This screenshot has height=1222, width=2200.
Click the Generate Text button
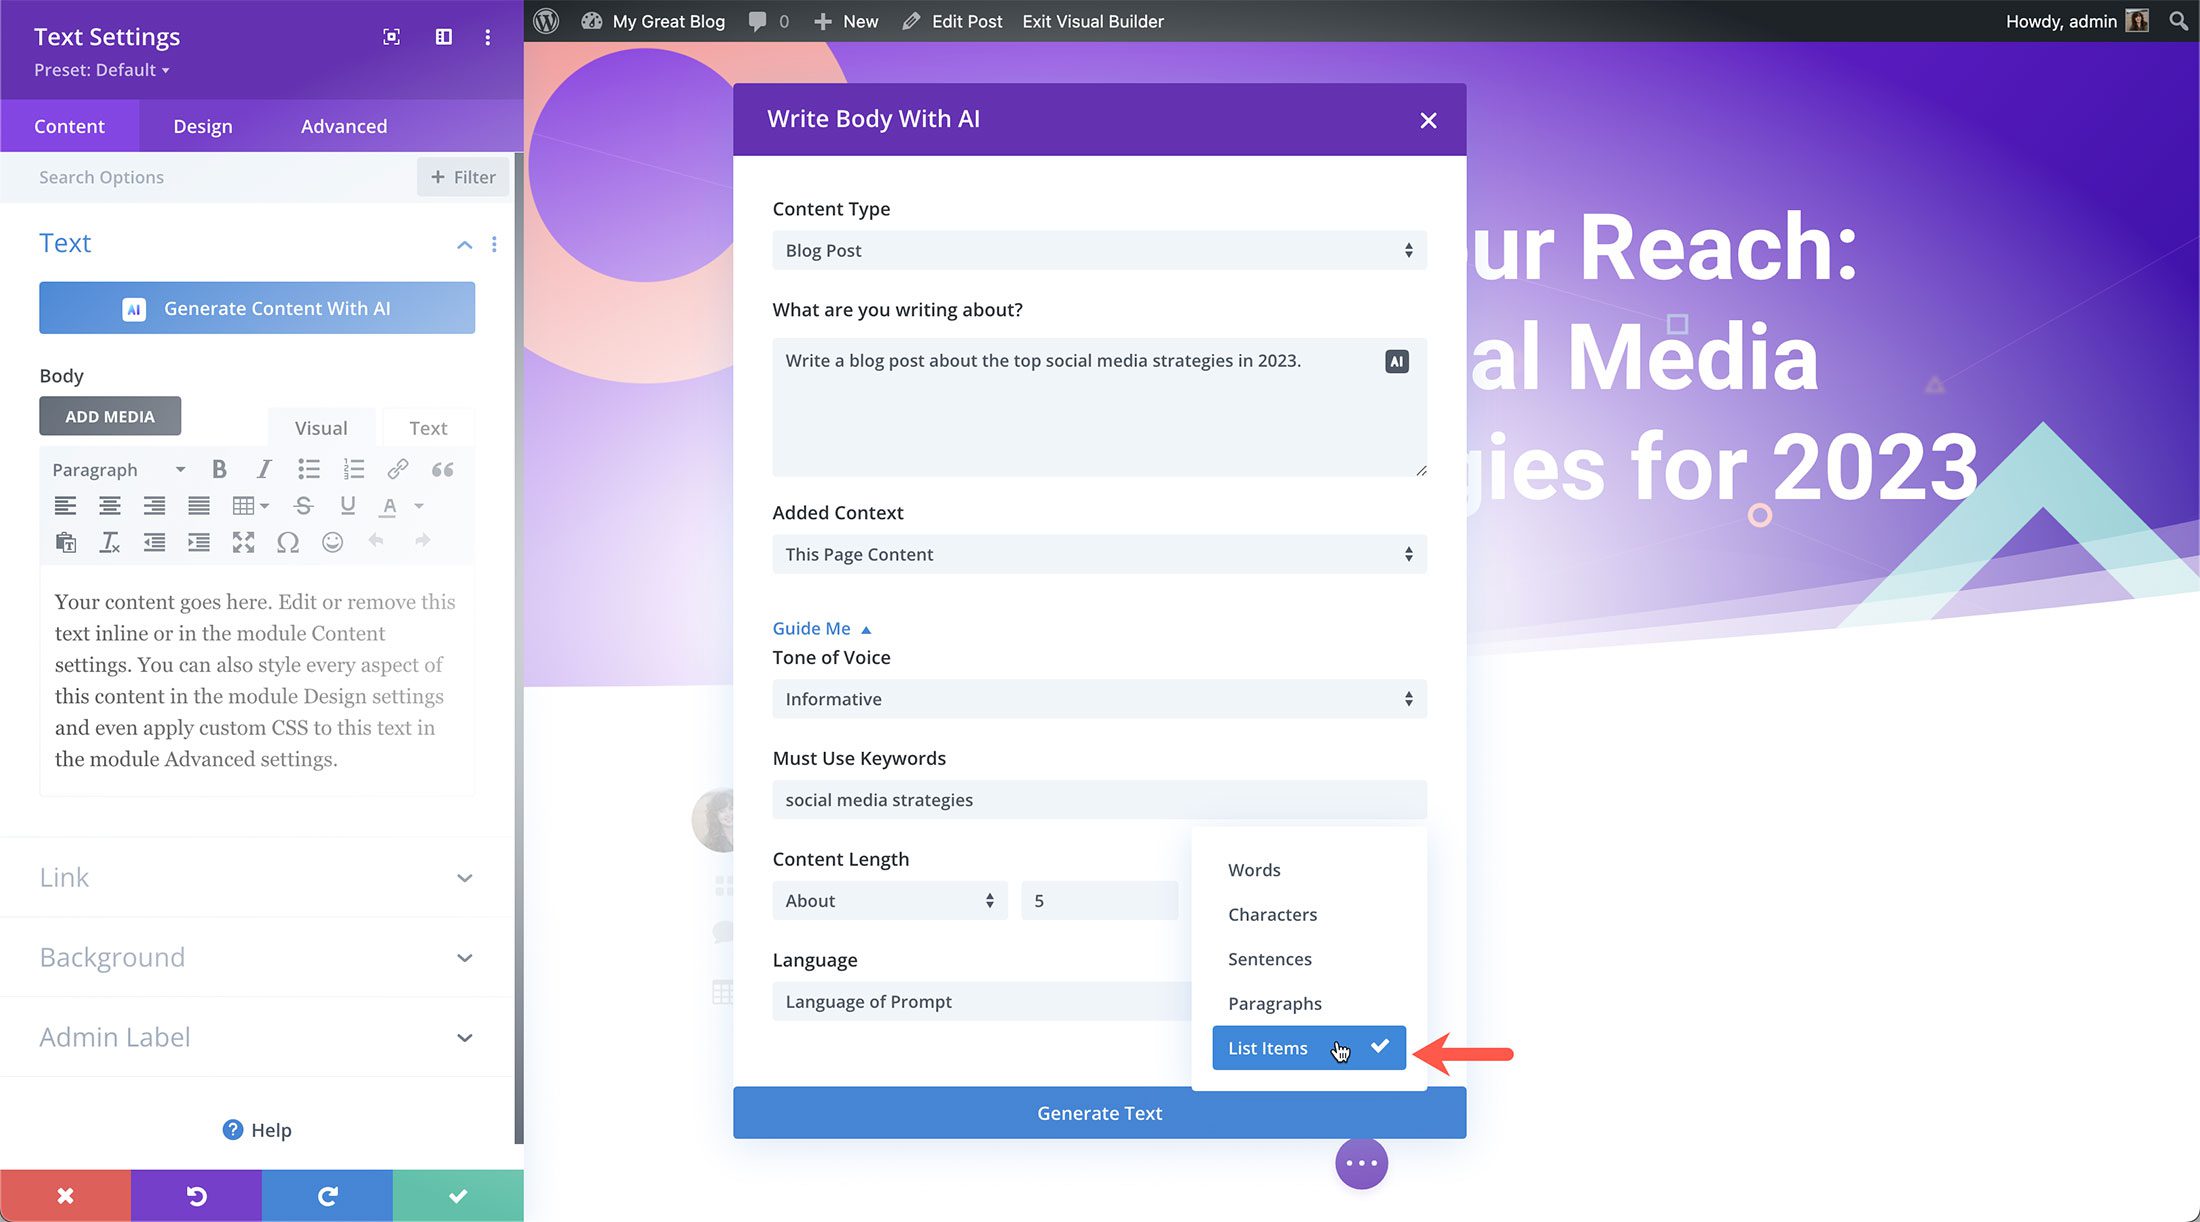1100,1112
